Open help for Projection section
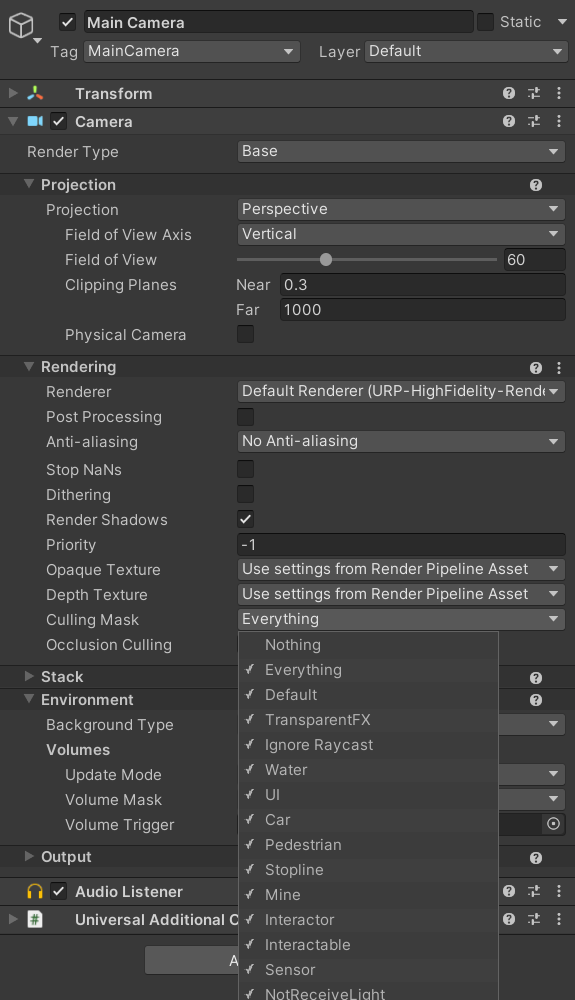Viewport: 575px width, 1000px height. click(x=536, y=185)
